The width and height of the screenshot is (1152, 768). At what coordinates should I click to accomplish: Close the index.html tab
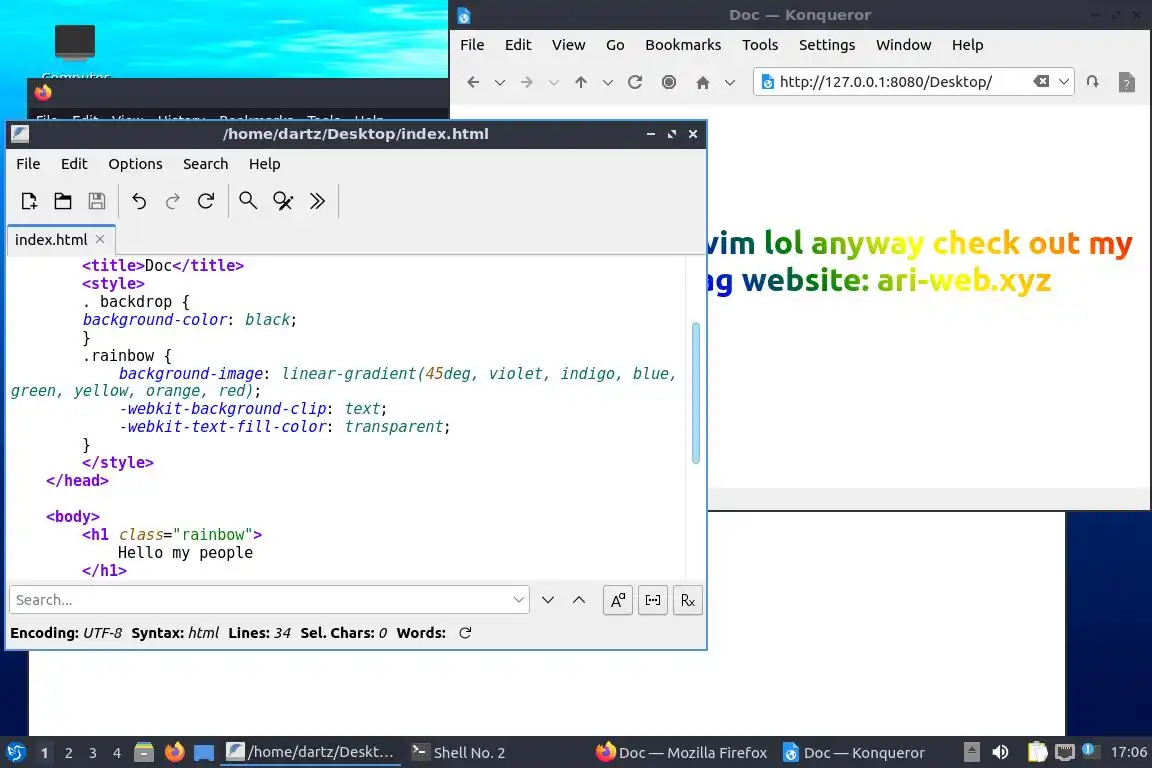pyautogui.click(x=100, y=240)
